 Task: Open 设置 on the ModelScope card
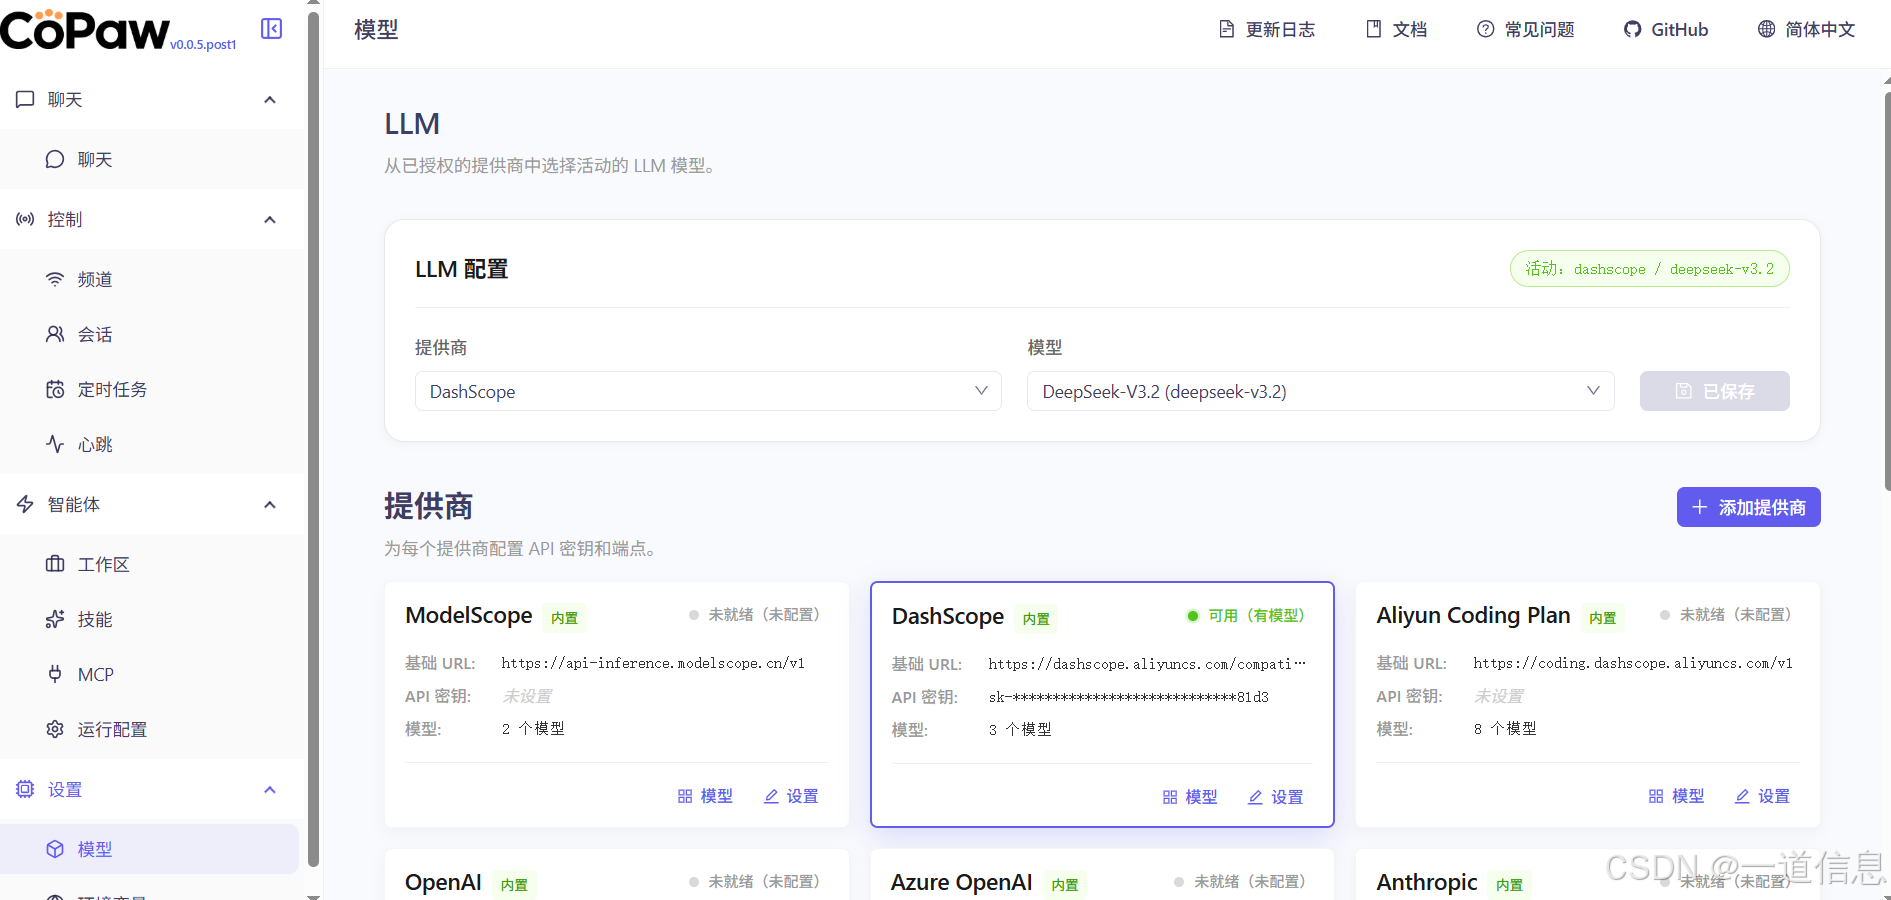791,796
